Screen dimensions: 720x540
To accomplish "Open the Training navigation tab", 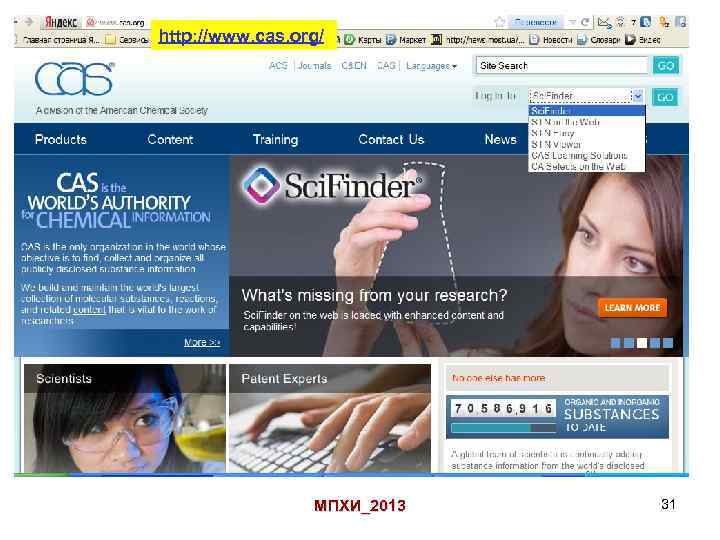I will (x=276, y=139).
